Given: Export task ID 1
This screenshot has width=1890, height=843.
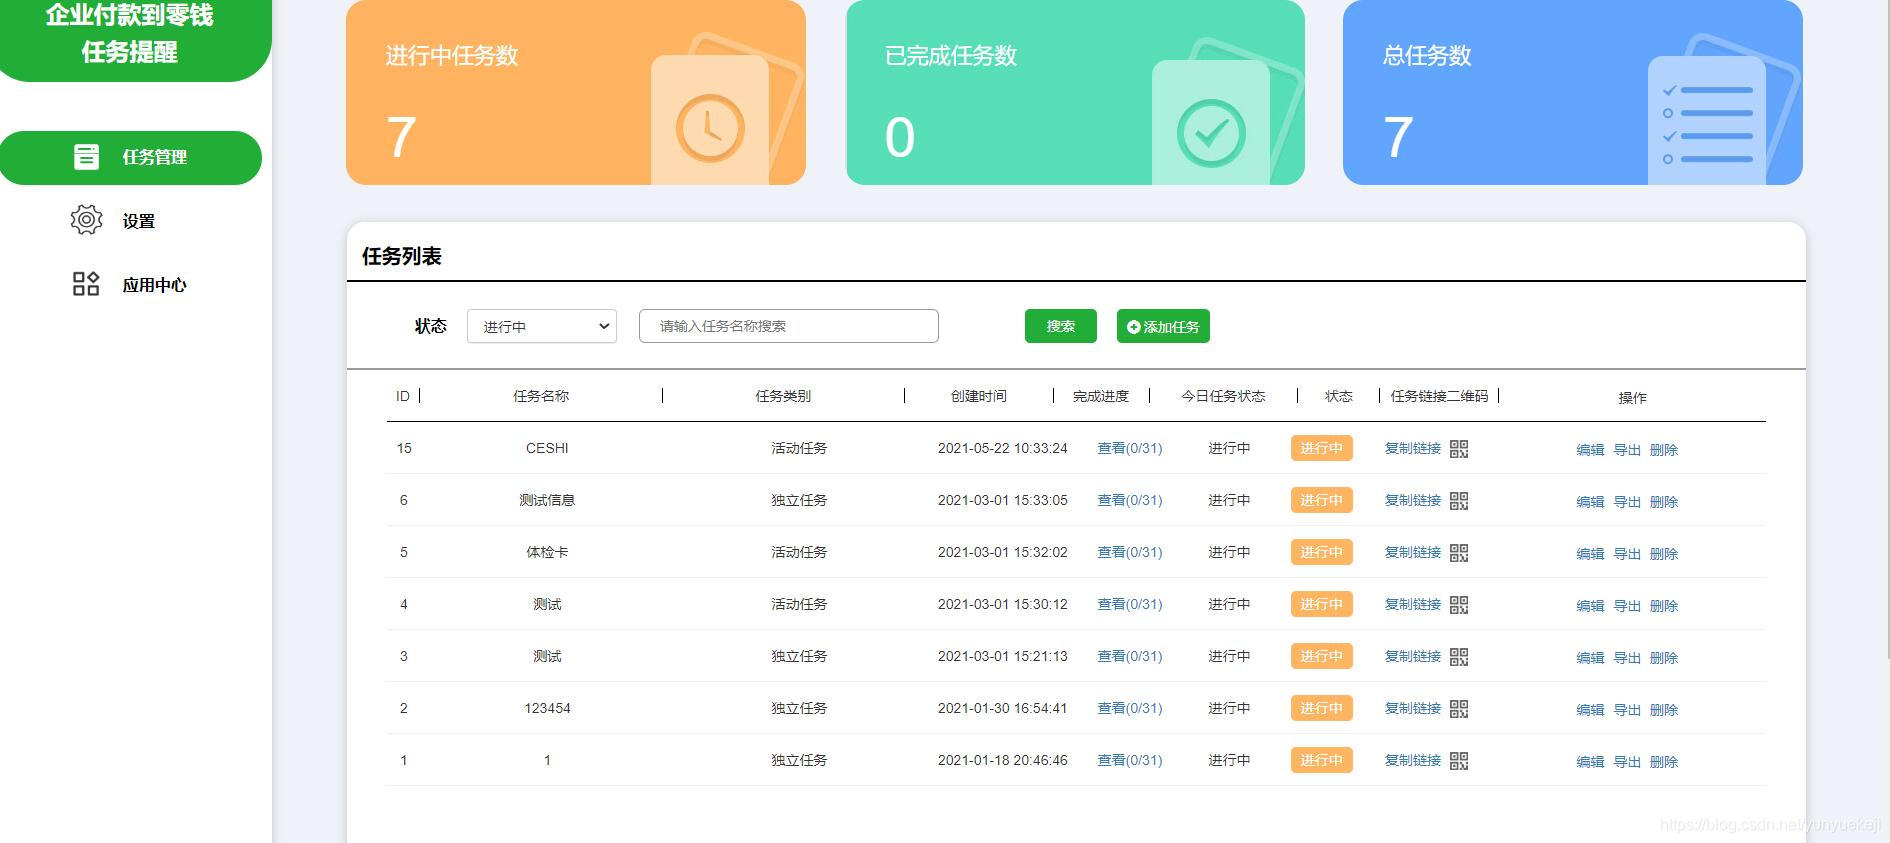Looking at the screenshot, I should [1627, 762].
